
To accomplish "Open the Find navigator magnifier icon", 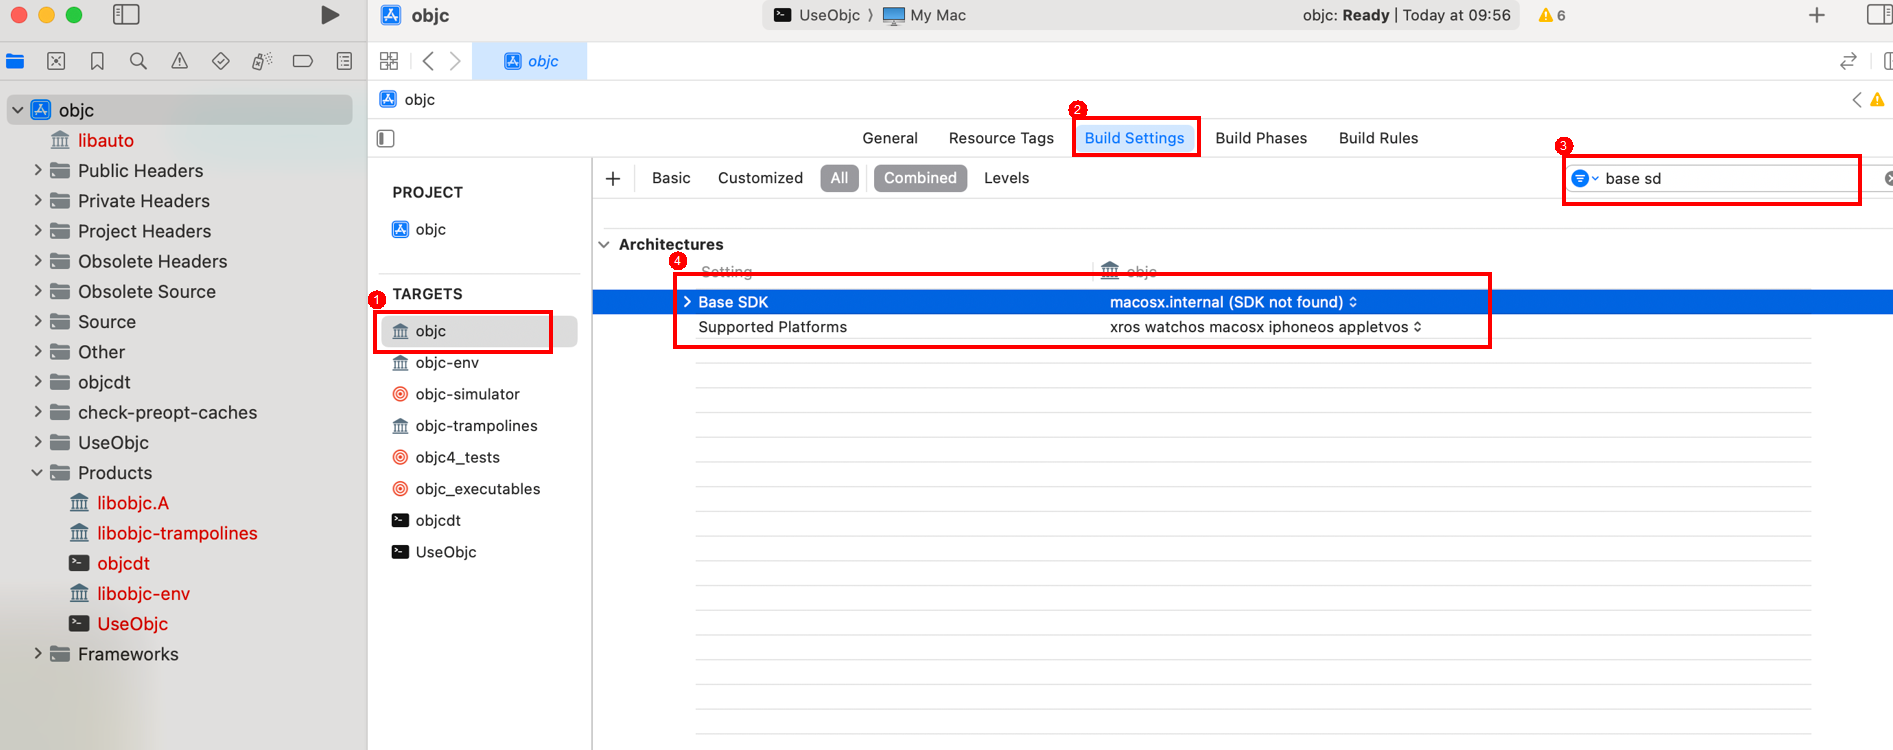I will click(138, 61).
